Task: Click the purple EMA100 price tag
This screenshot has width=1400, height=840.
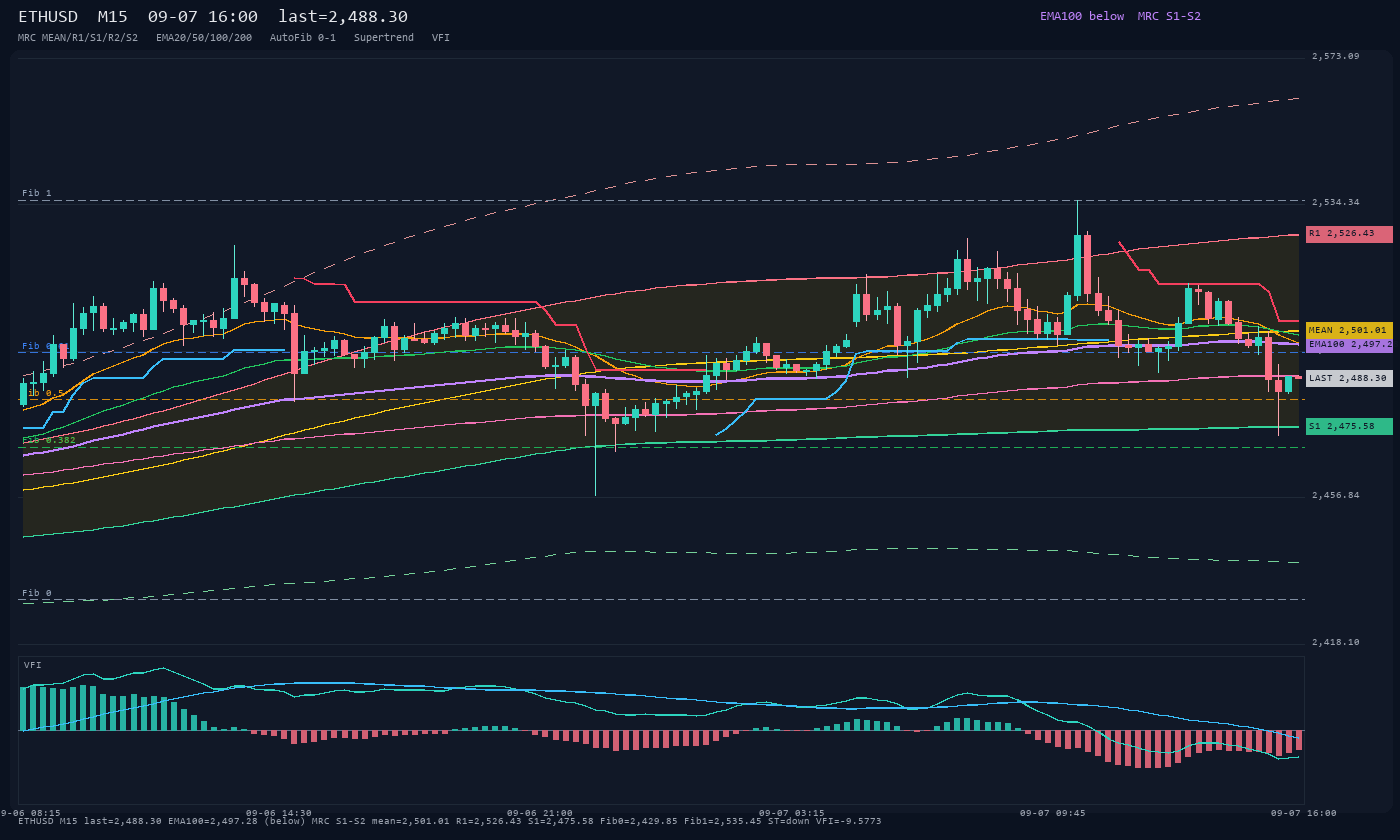Action: tap(1349, 344)
